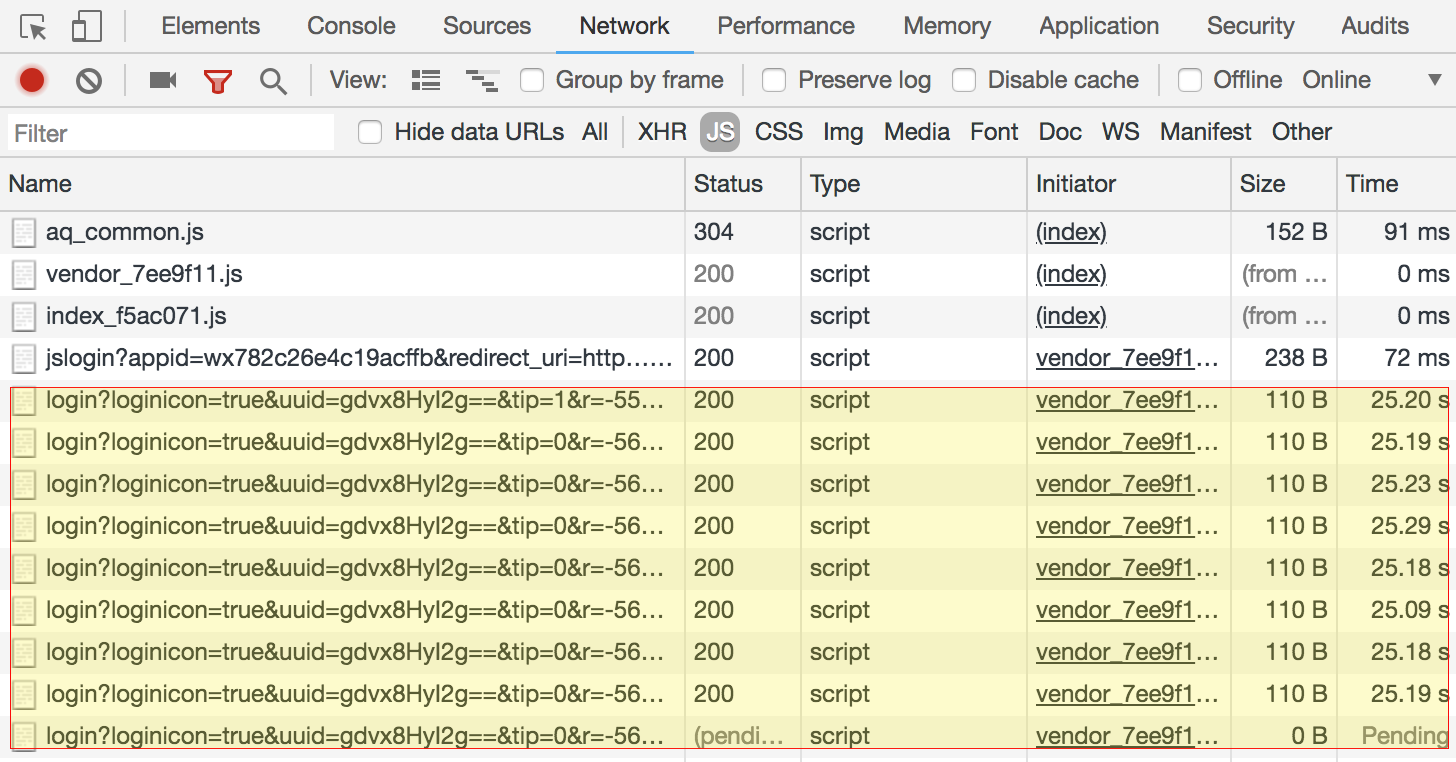Check the Preserve log option
The width and height of the screenshot is (1456, 762).
pyautogui.click(x=774, y=80)
